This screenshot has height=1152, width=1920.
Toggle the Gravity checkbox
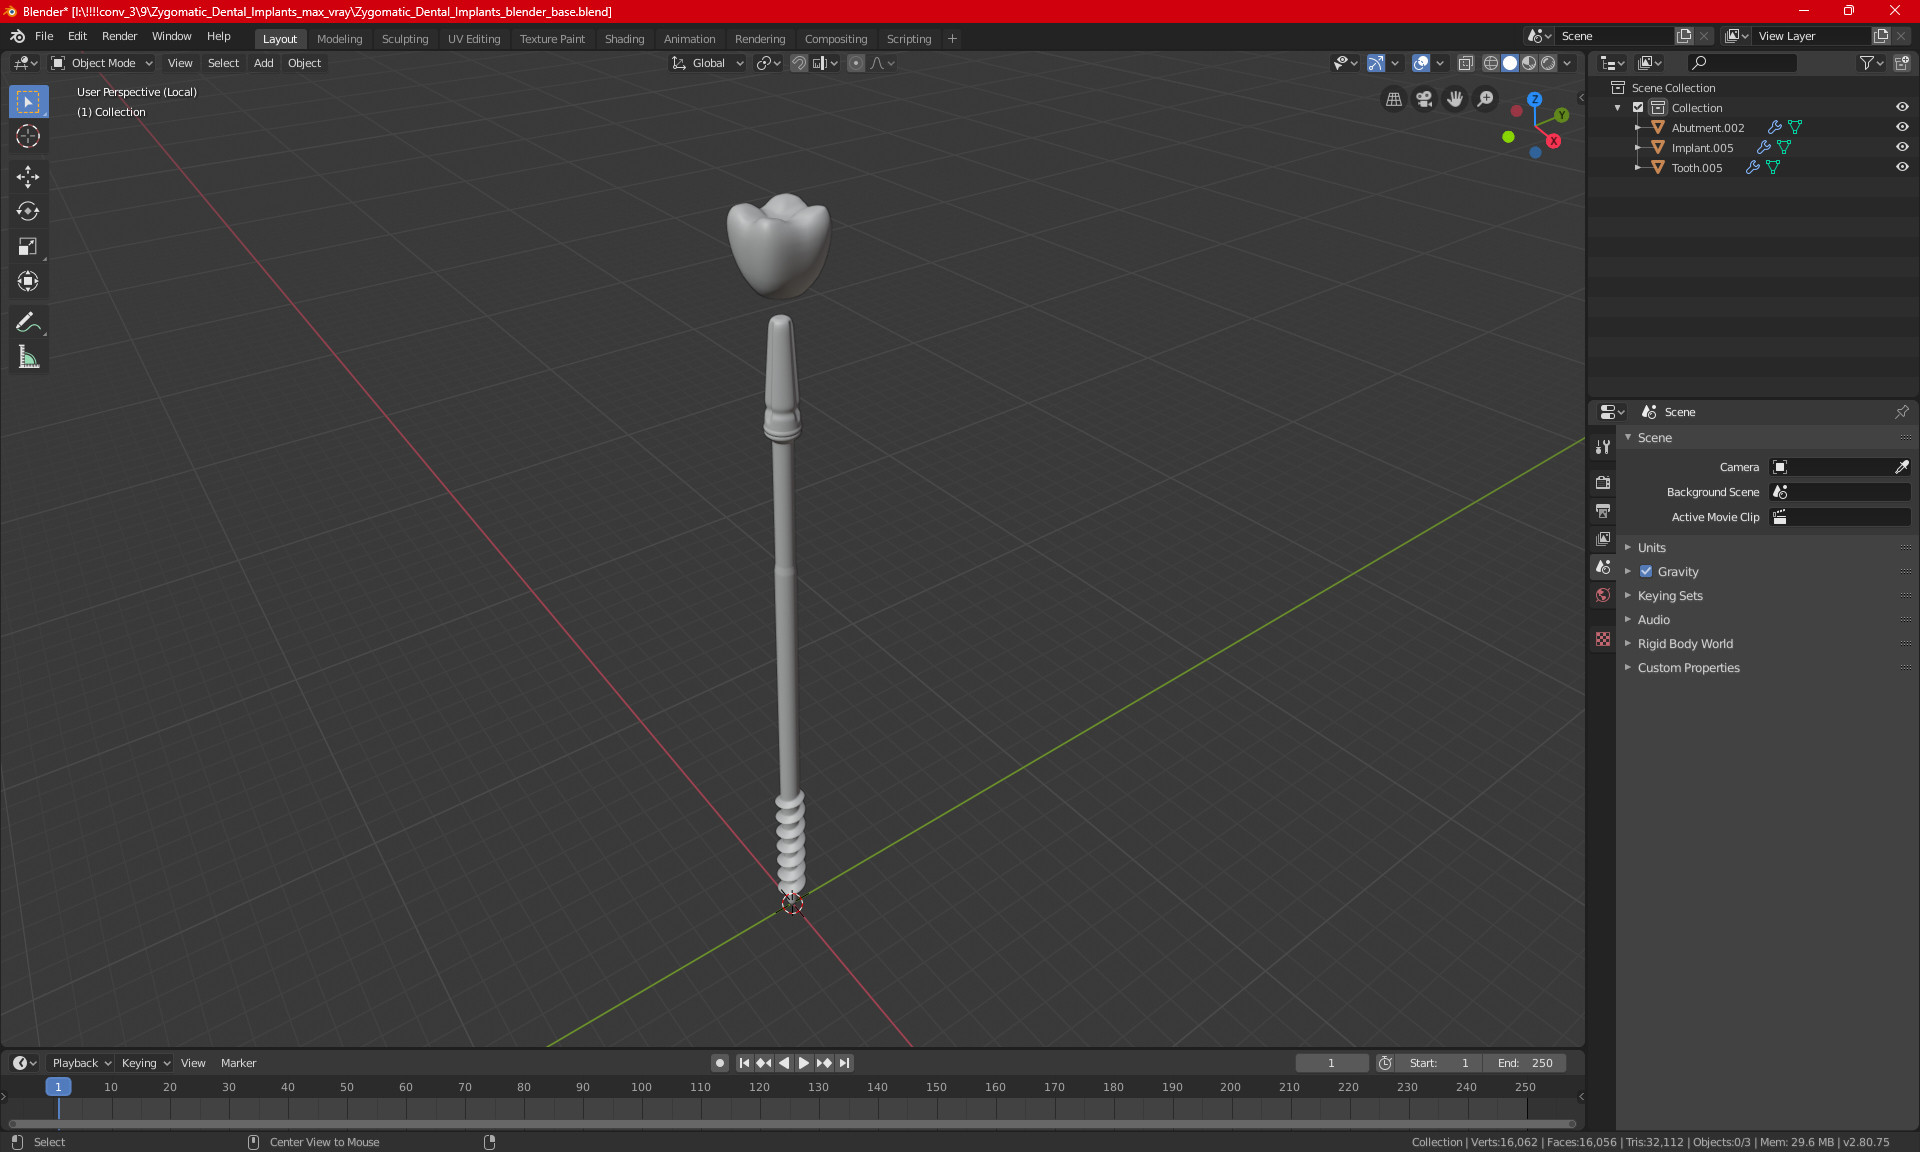pos(1646,572)
